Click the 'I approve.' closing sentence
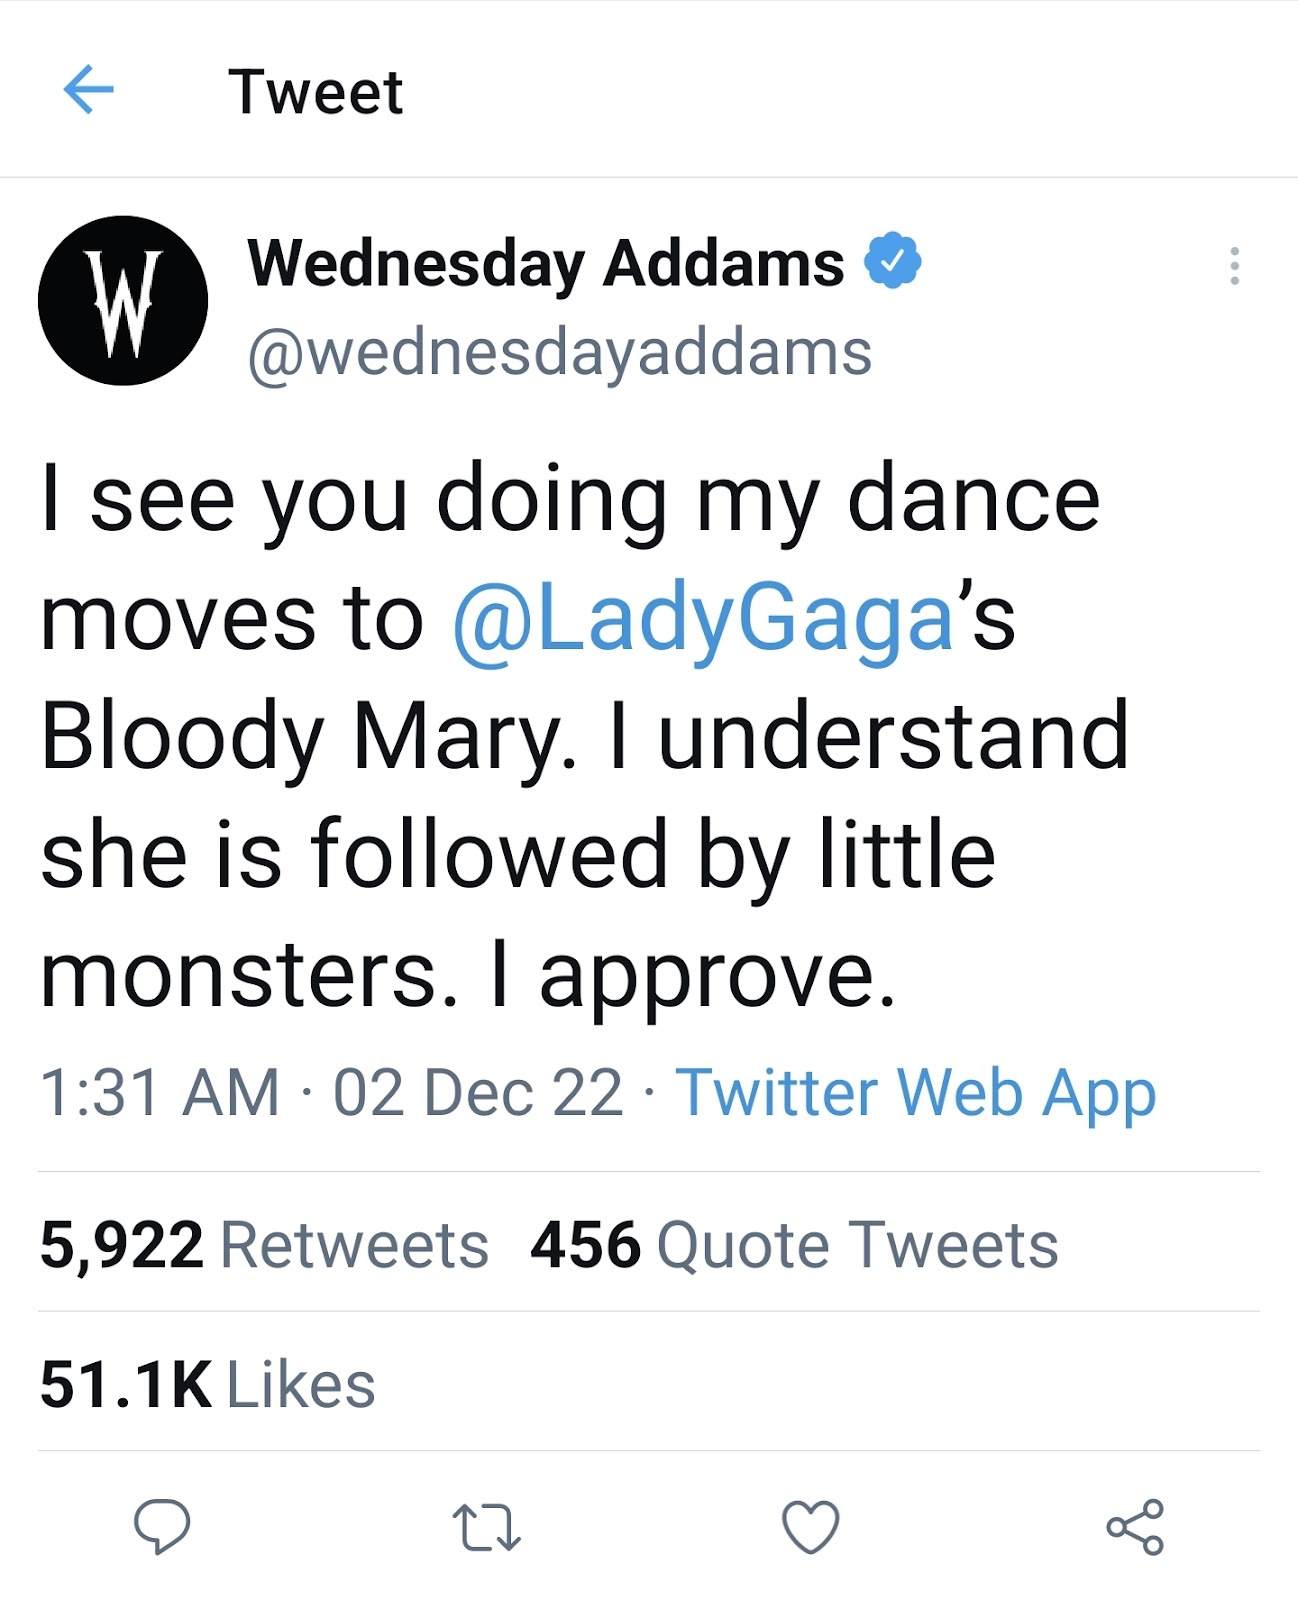Screen dimensions: 1298x1600 [693, 975]
